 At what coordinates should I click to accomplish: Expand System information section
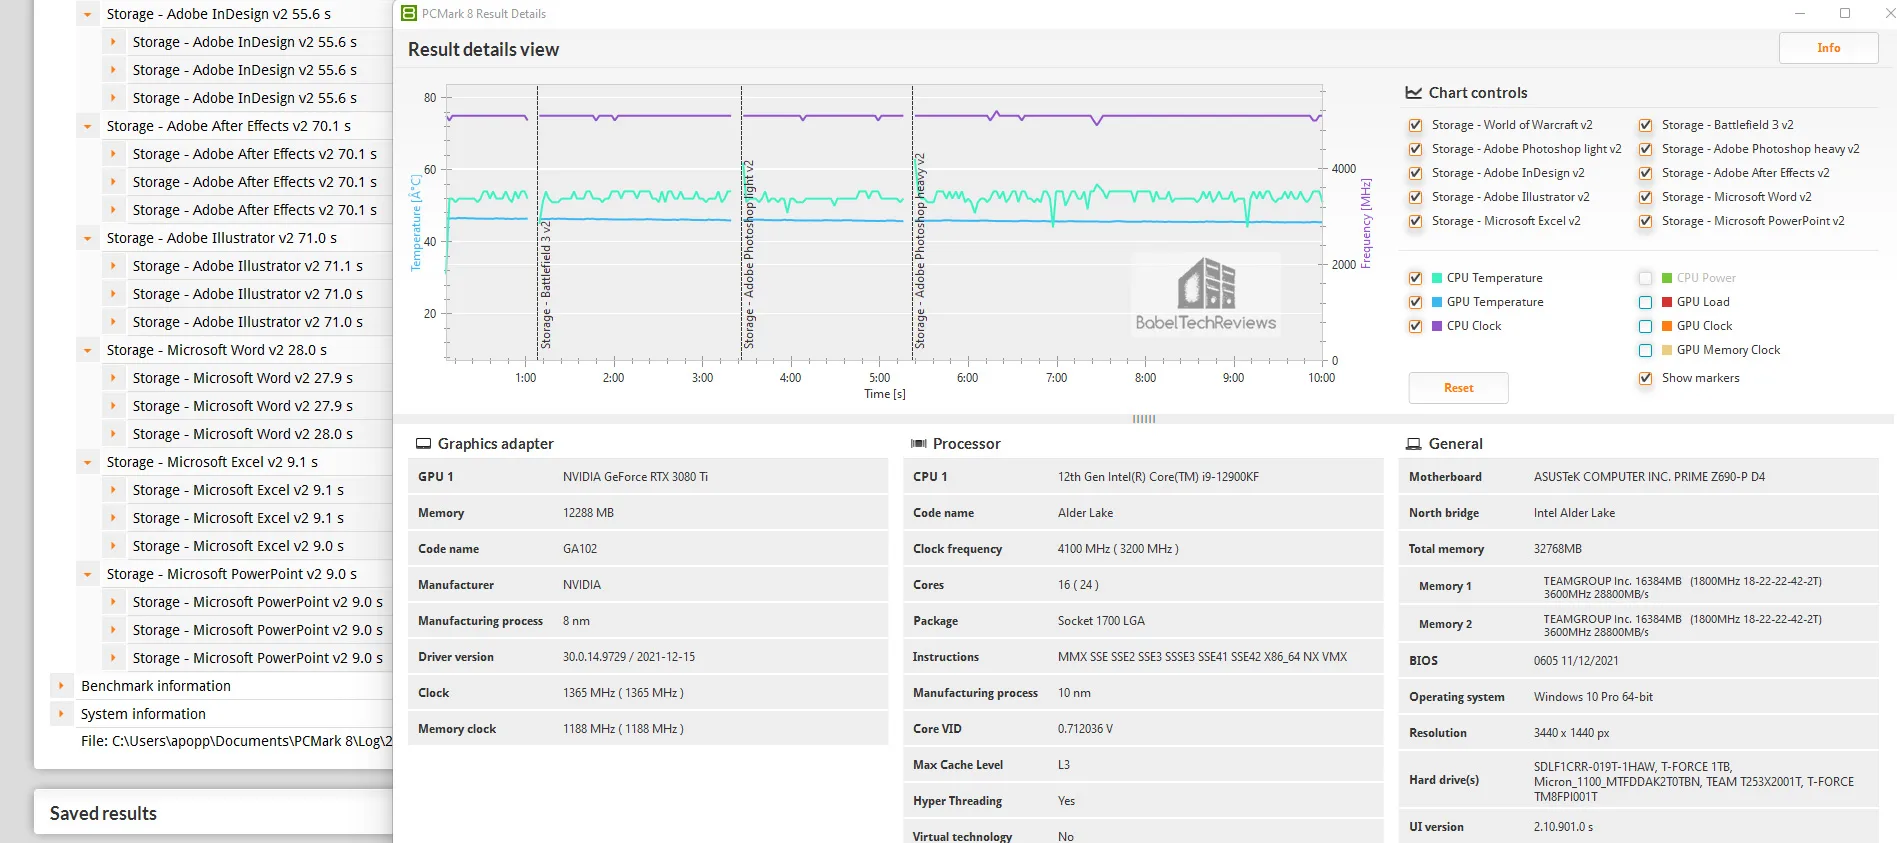click(61, 714)
